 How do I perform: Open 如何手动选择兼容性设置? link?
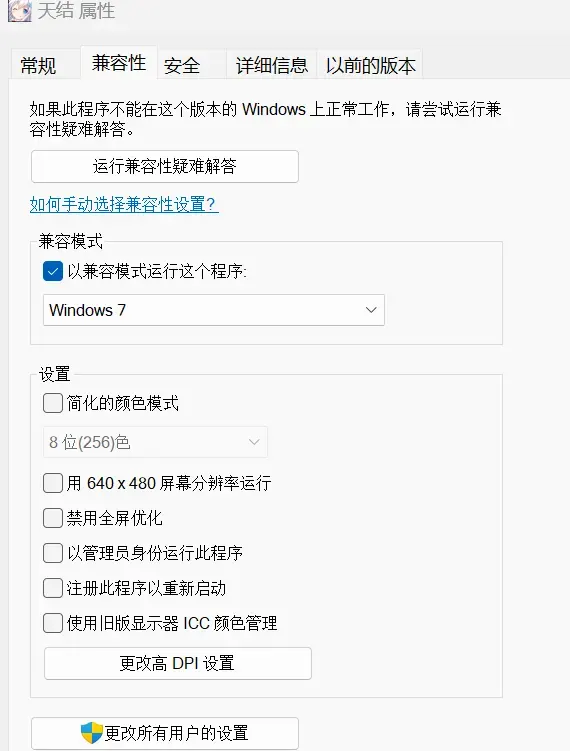point(124,205)
